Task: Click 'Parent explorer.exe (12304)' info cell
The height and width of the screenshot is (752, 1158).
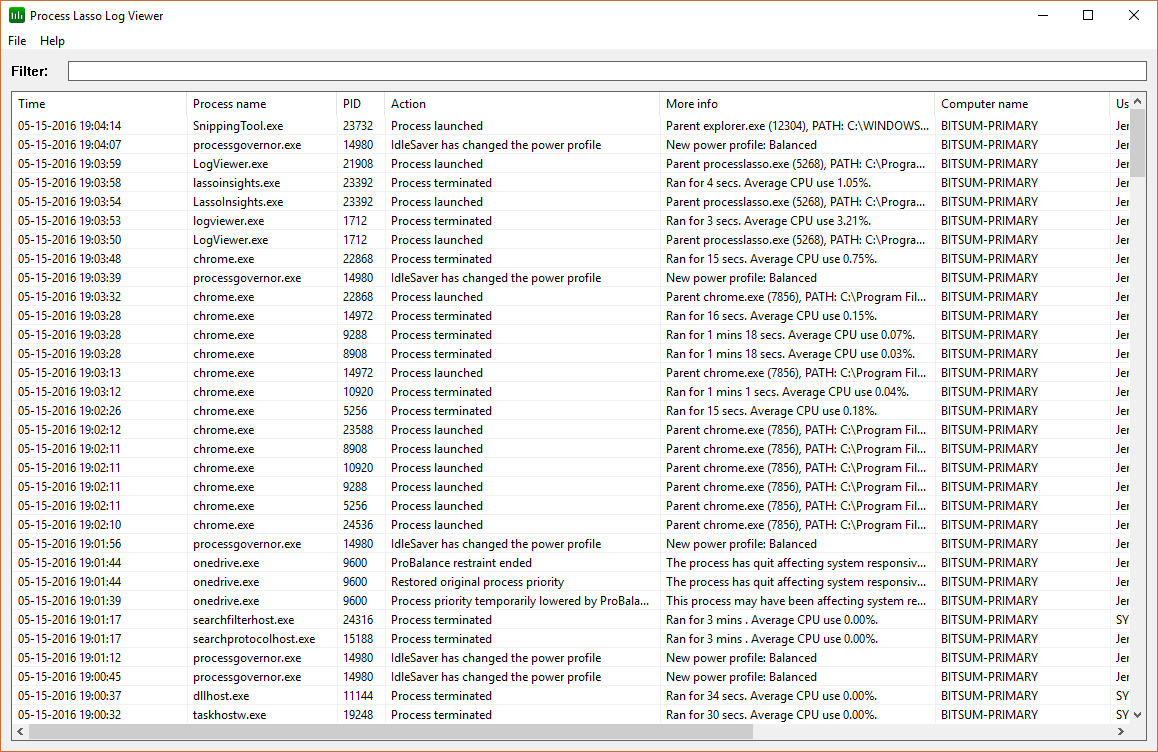Action: pyautogui.click(x=798, y=126)
